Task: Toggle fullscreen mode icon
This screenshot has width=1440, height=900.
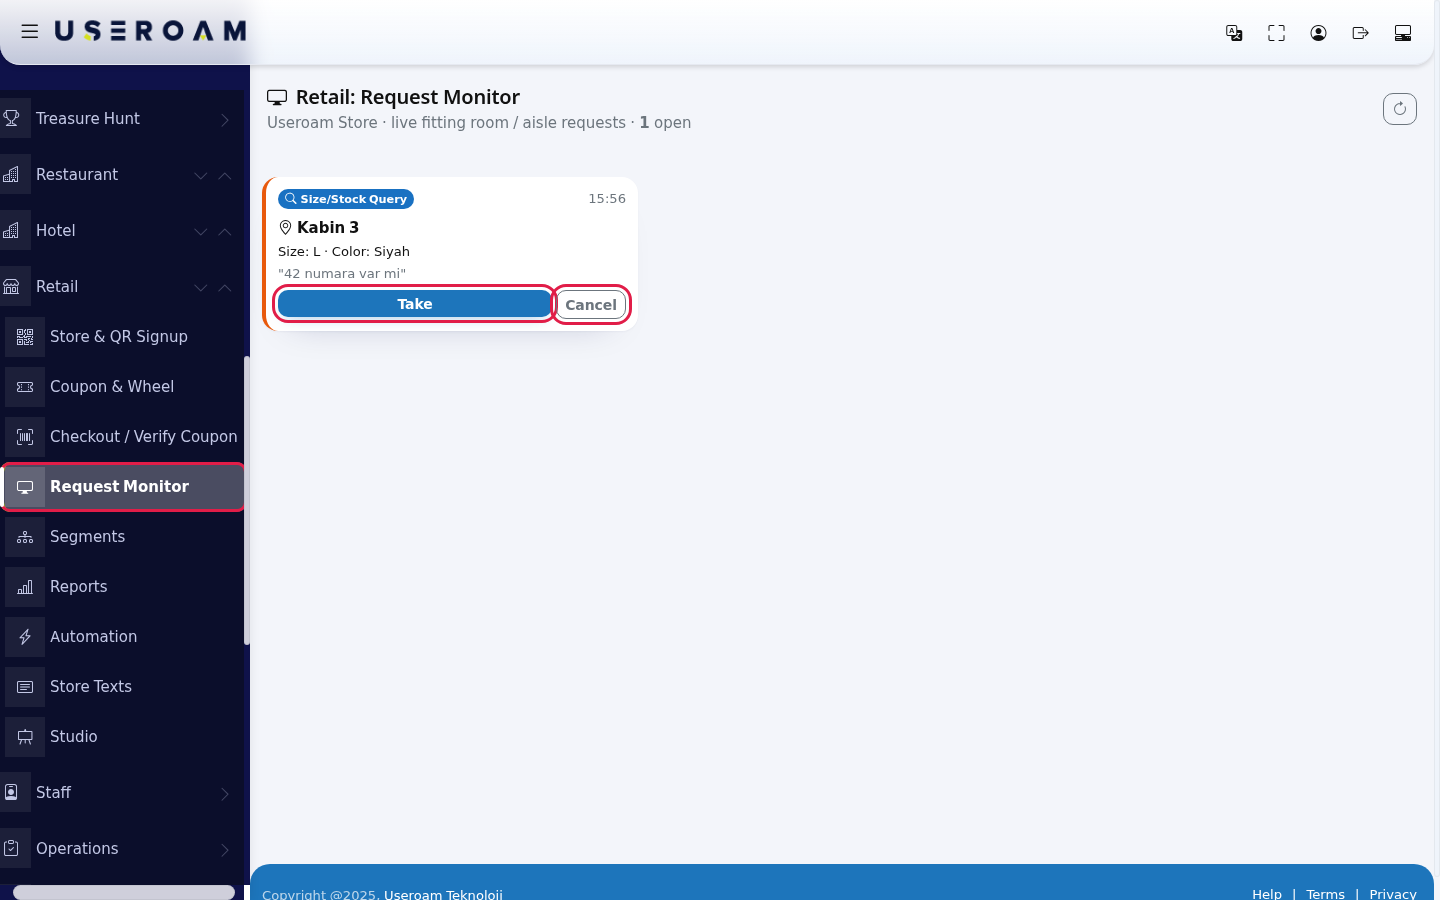Action: [x=1276, y=33]
